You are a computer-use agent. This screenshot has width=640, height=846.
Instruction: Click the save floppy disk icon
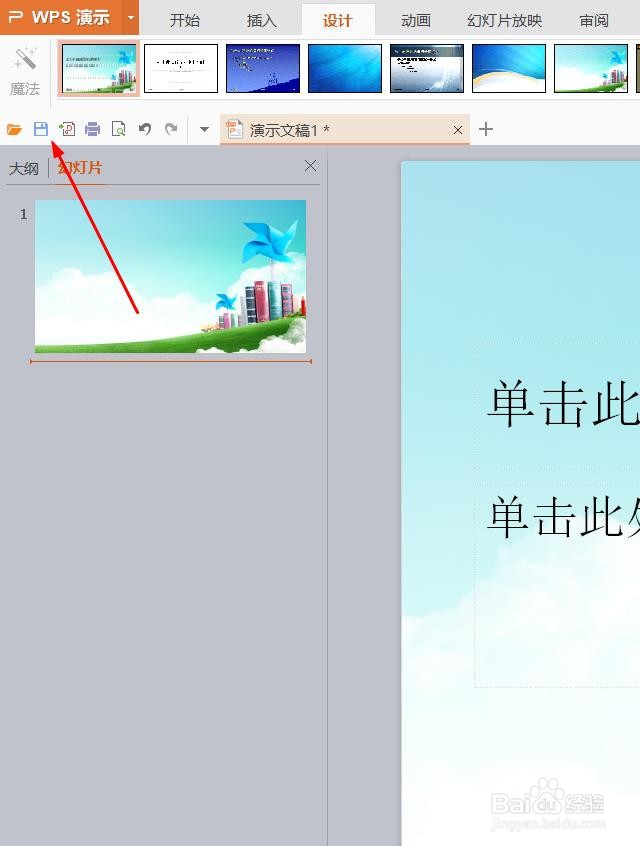click(41, 129)
